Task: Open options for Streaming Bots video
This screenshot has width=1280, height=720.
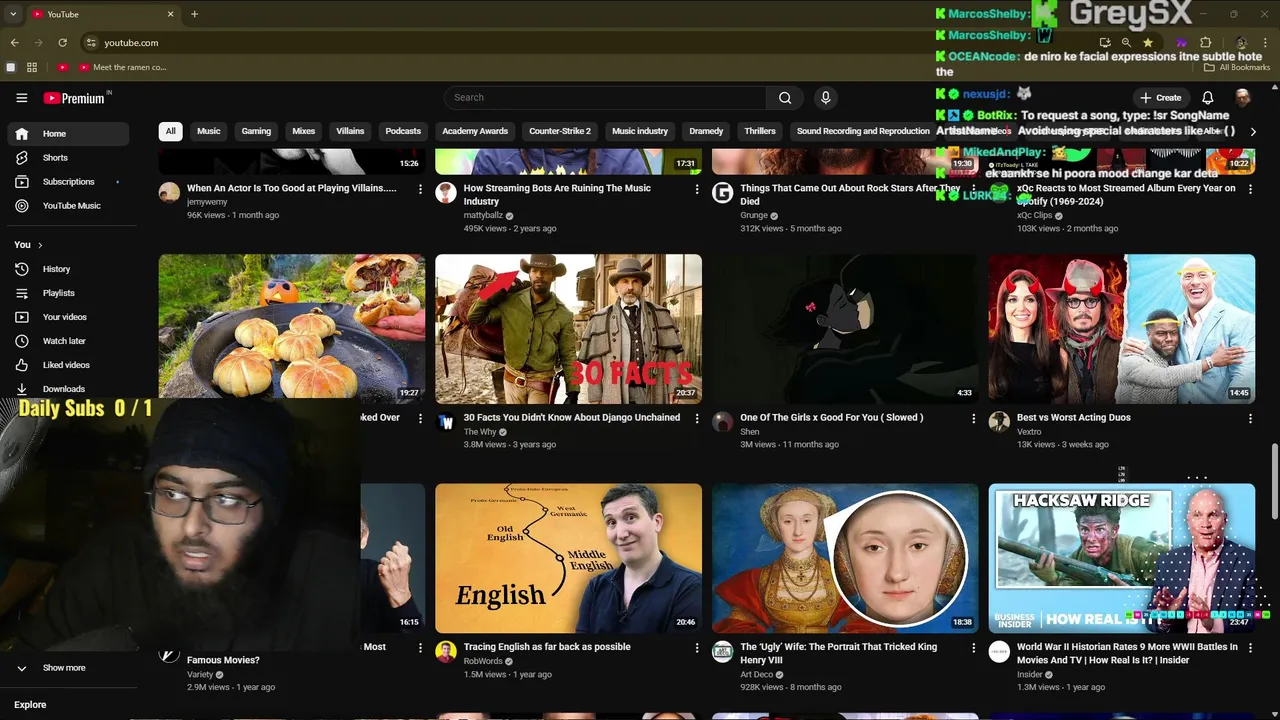Action: pyautogui.click(x=697, y=189)
